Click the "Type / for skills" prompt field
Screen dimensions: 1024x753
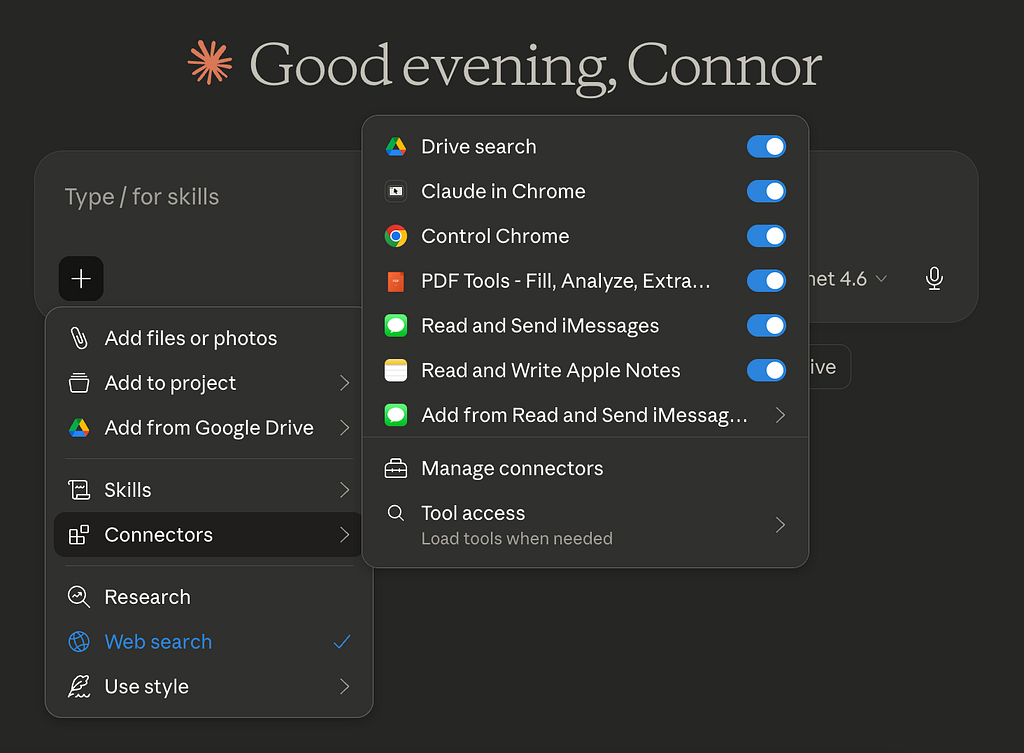pyautogui.click(x=142, y=197)
